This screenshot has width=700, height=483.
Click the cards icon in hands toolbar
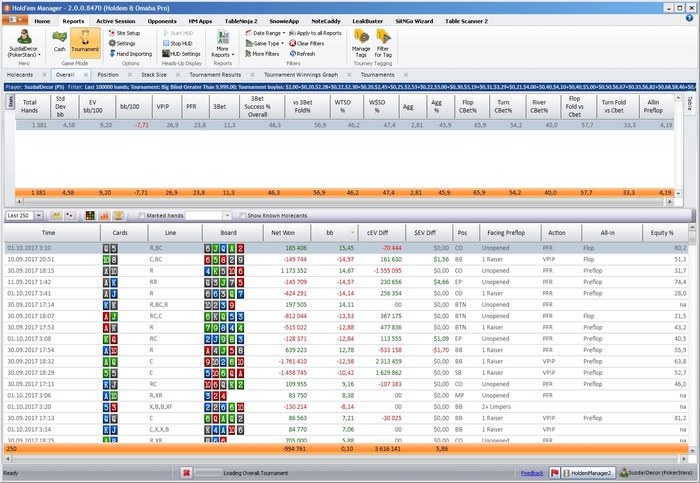(70, 216)
